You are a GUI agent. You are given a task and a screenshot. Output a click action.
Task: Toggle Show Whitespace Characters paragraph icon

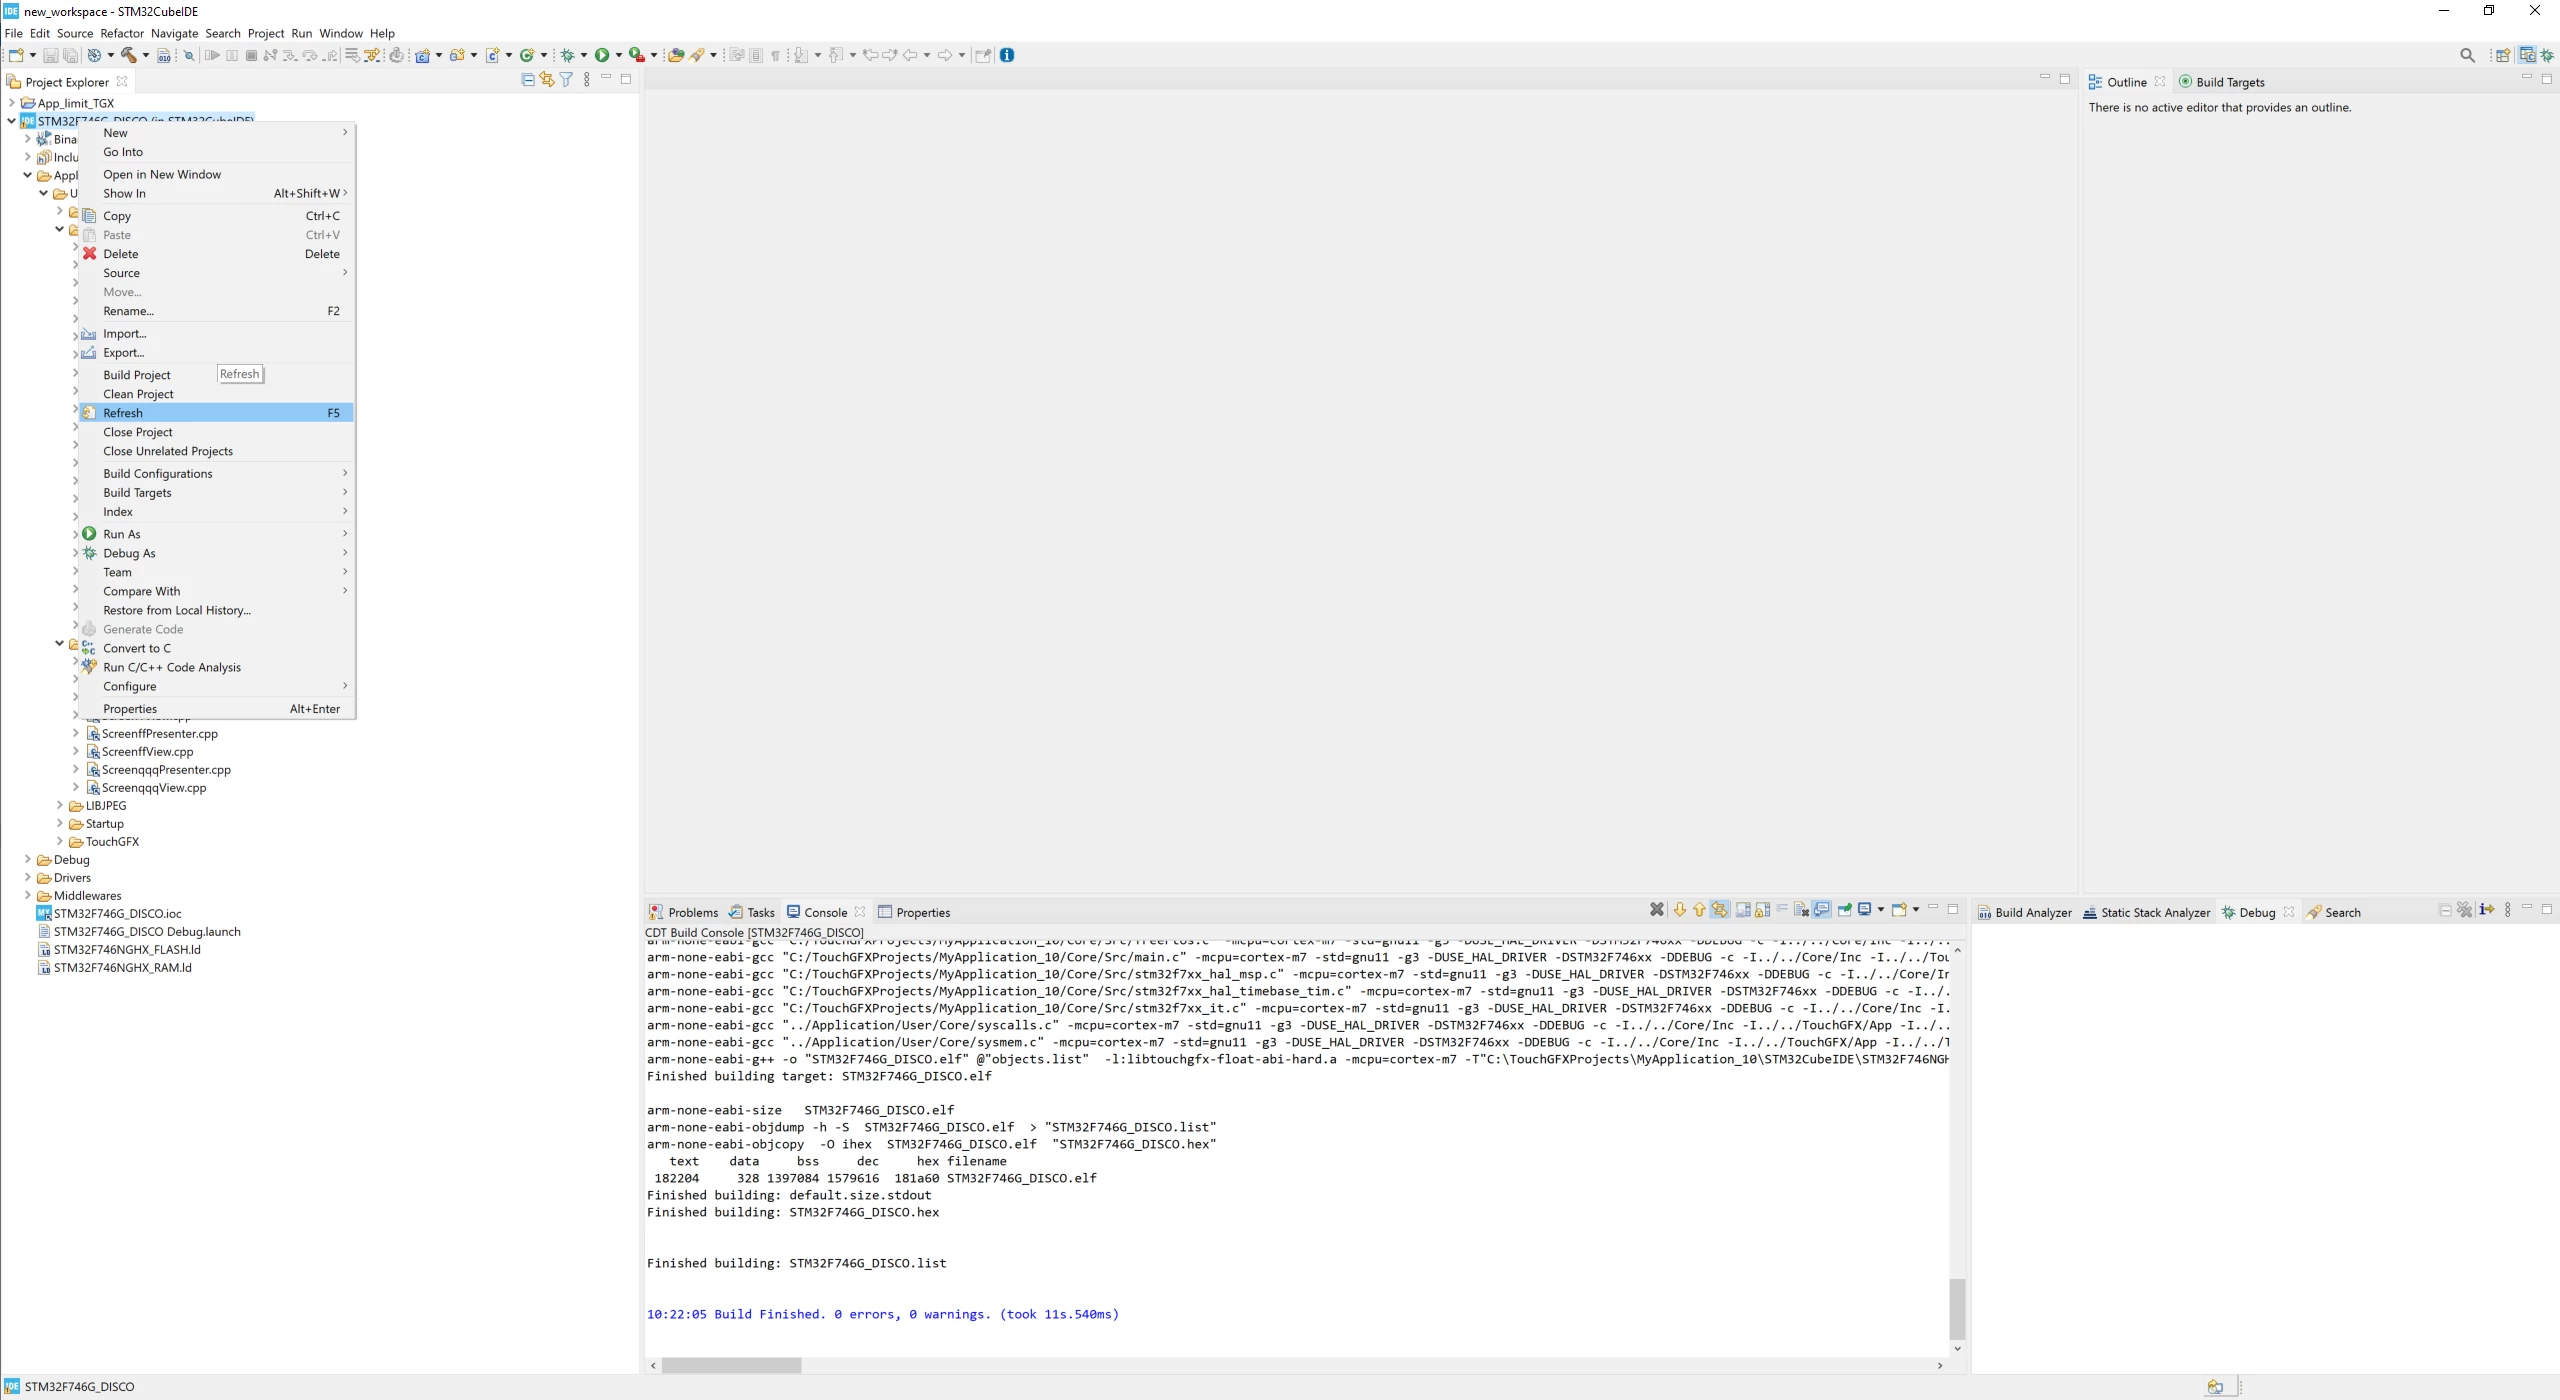(x=775, y=55)
